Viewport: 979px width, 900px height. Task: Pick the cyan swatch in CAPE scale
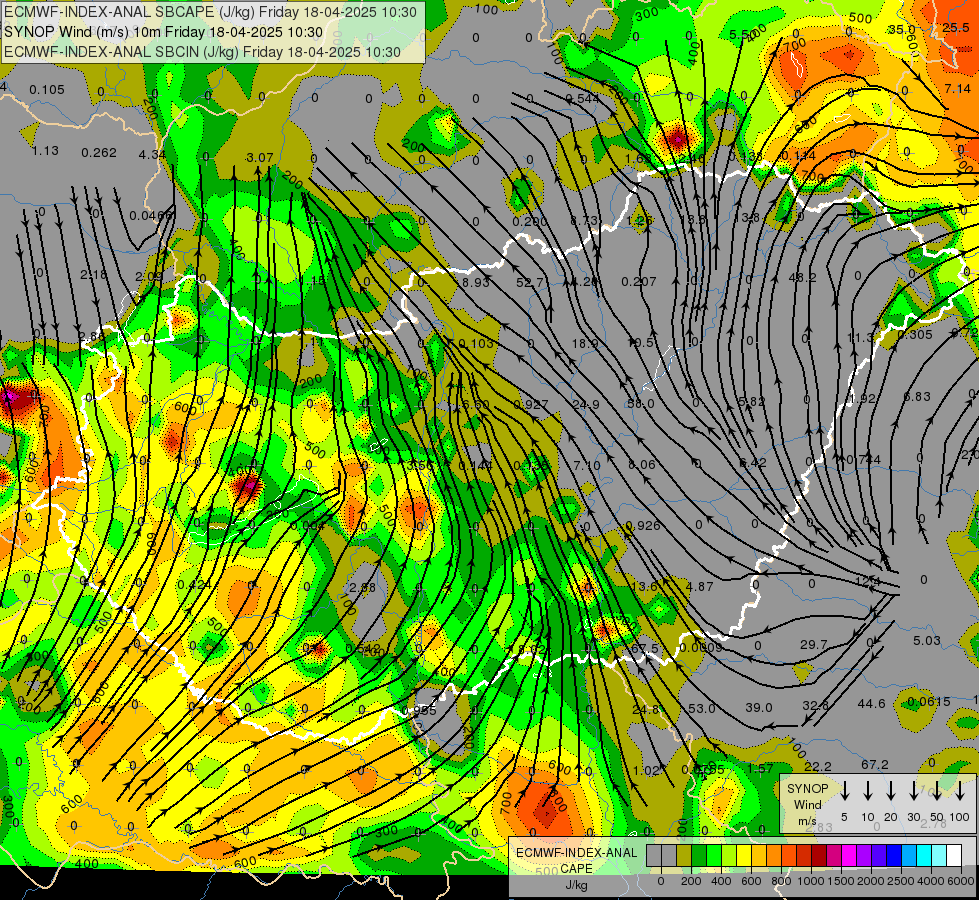tap(924, 856)
